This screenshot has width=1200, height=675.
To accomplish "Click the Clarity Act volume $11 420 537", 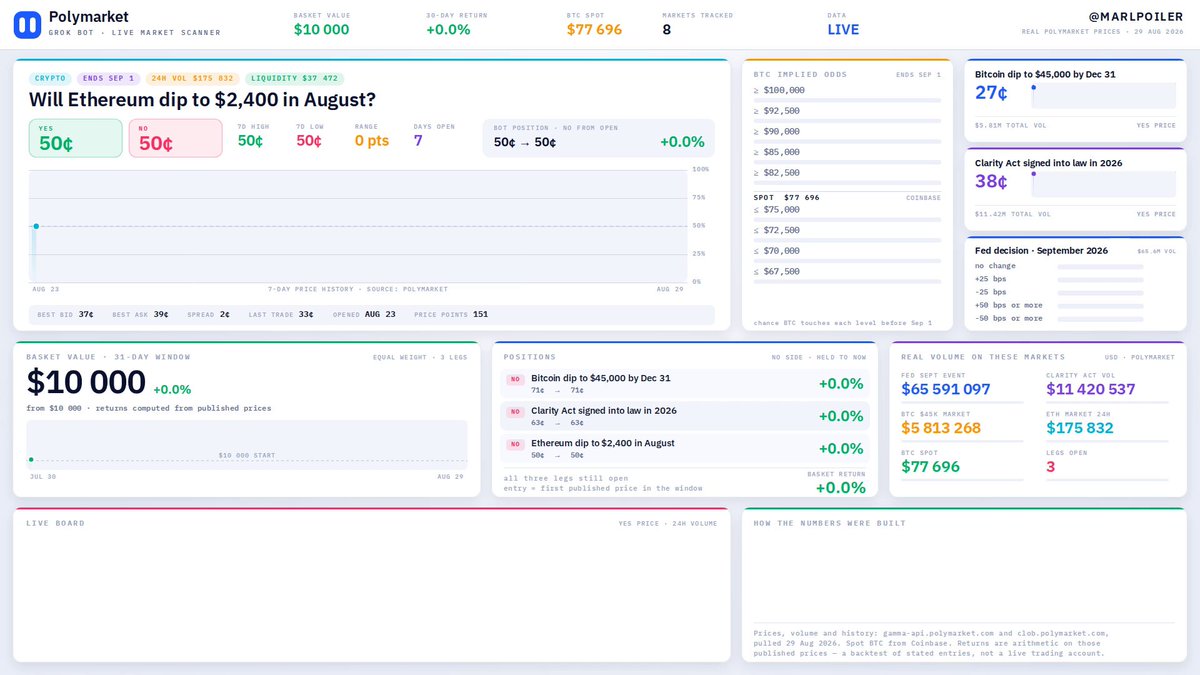I will coord(1091,389).
